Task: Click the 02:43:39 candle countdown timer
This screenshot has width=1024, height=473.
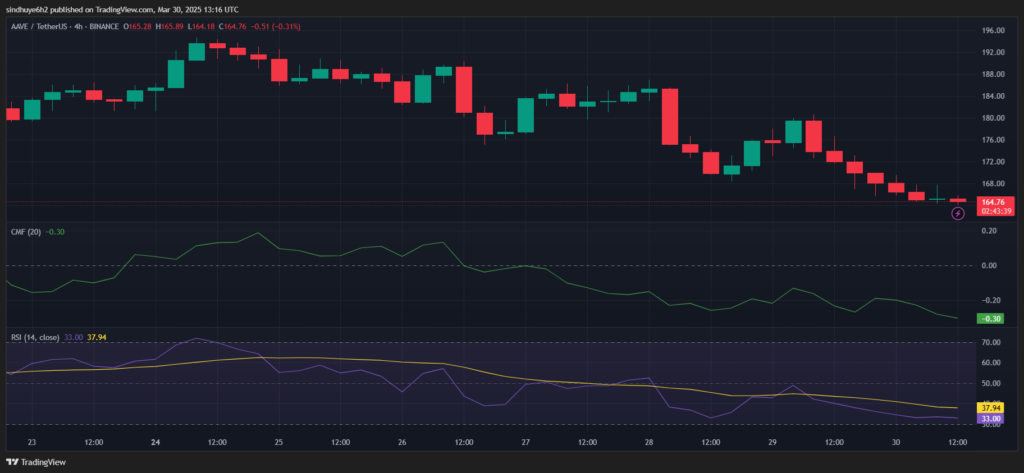Action: click(966, 211)
